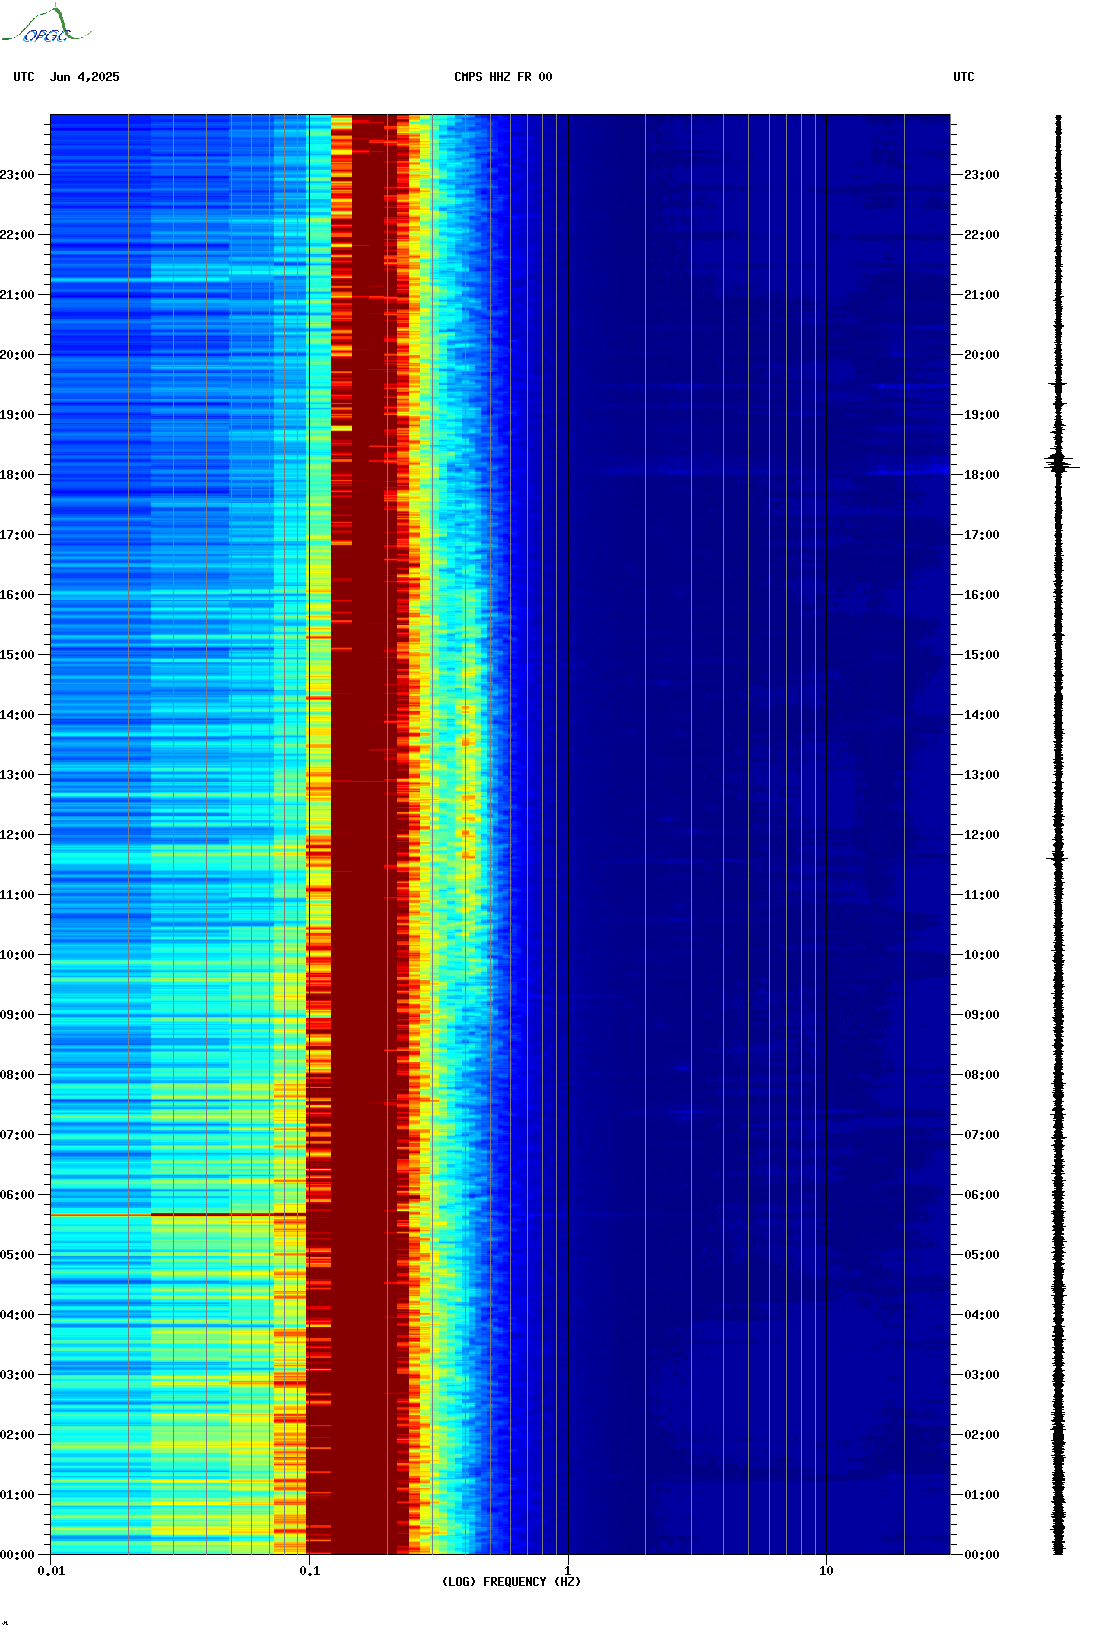Click the 06:00 label on left time axis
Viewport: 1102px width, 1634px height.
[18, 1195]
